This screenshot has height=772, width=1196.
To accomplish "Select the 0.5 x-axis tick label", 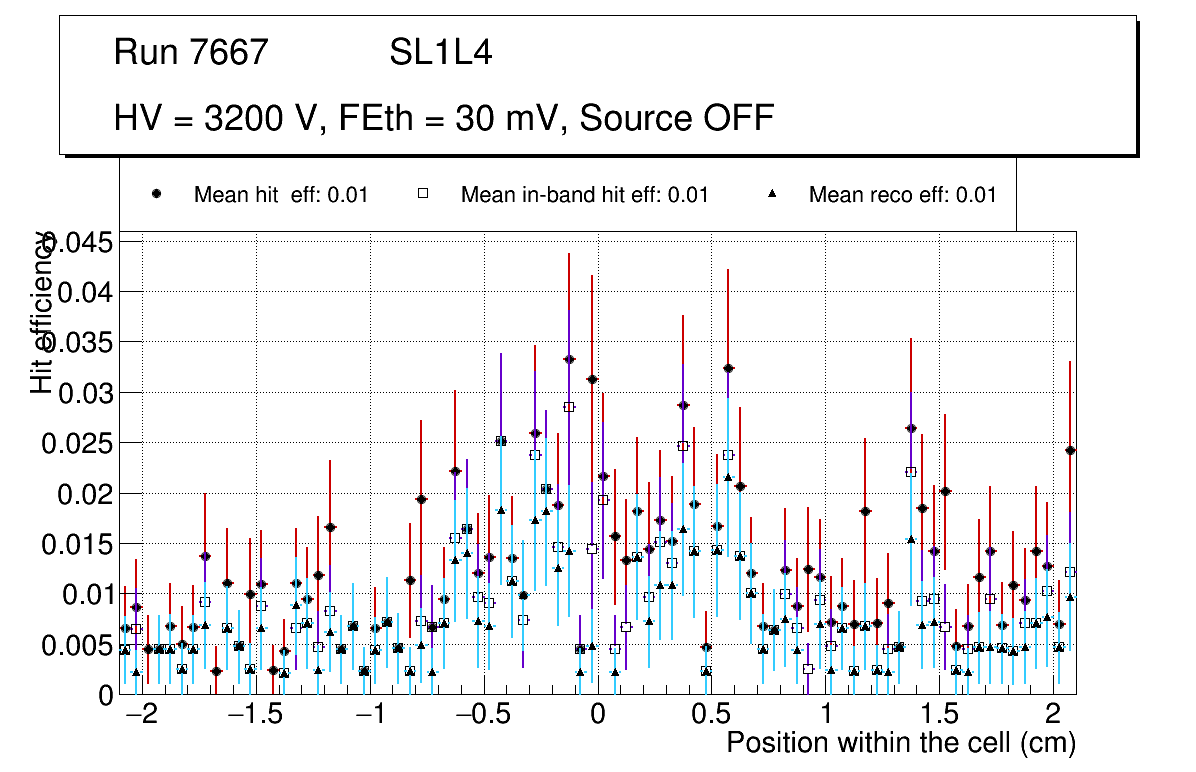I will [x=711, y=716].
